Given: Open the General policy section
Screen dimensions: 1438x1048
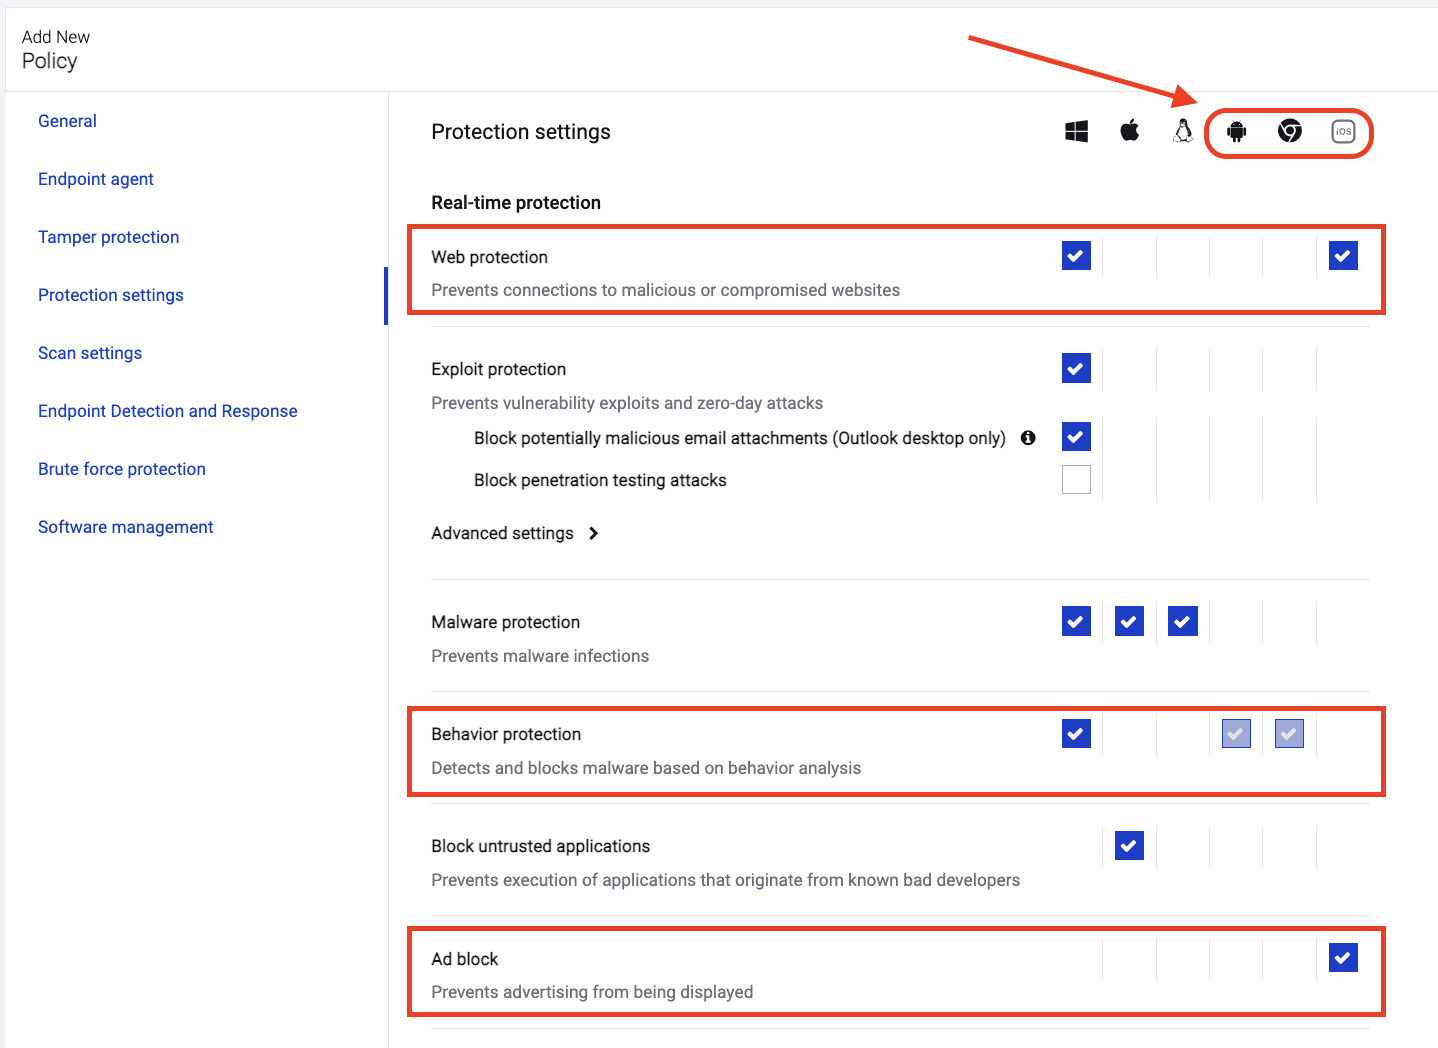Looking at the screenshot, I should tap(67, 121).
